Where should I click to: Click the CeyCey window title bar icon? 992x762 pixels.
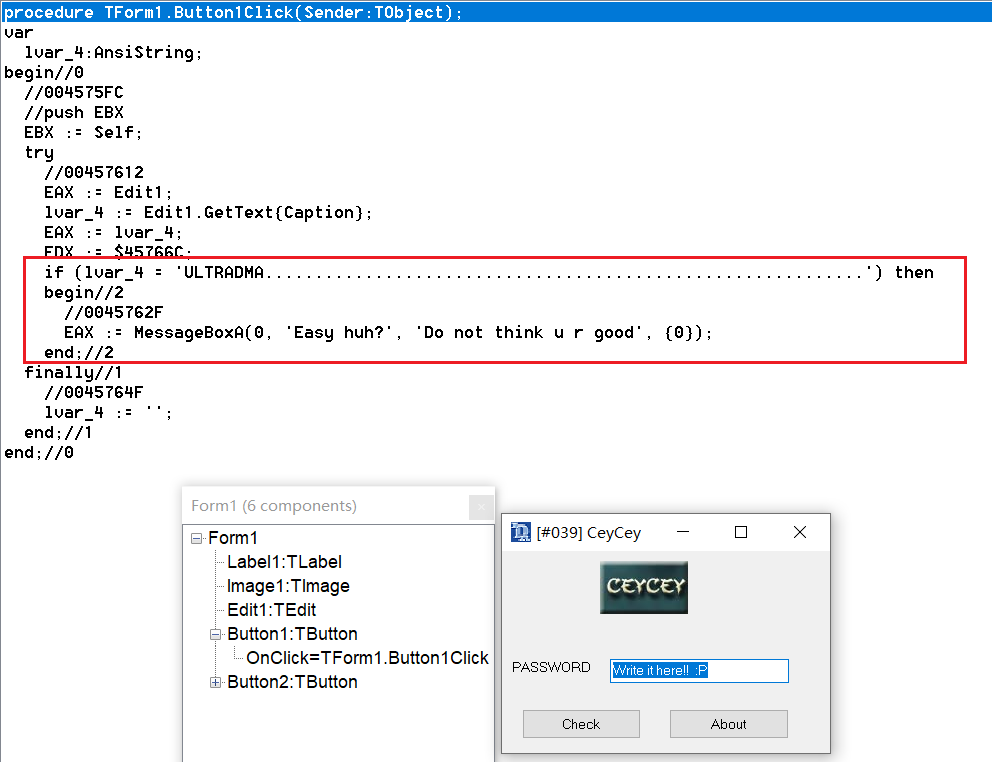click(x=520, y=532)
